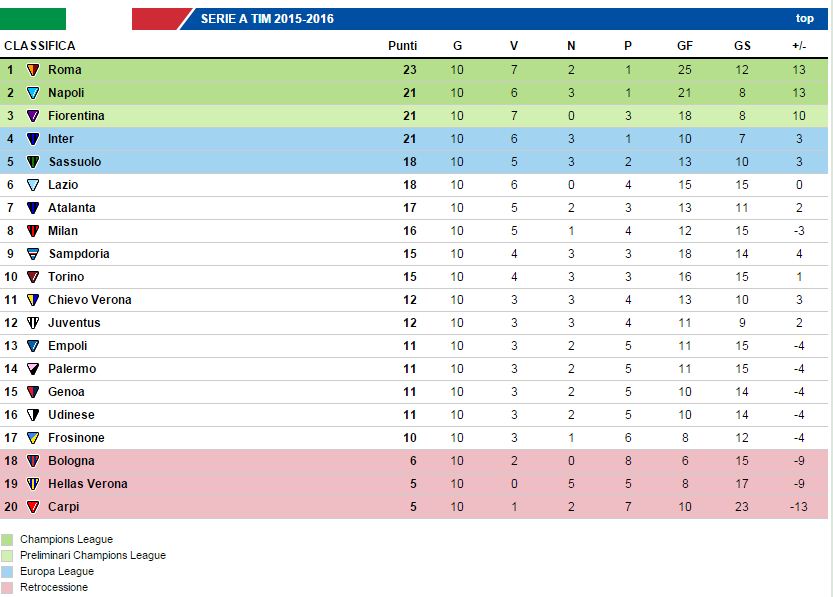Click the Sampdoria crest icon
Screen dimensions: 833x597
33,254
